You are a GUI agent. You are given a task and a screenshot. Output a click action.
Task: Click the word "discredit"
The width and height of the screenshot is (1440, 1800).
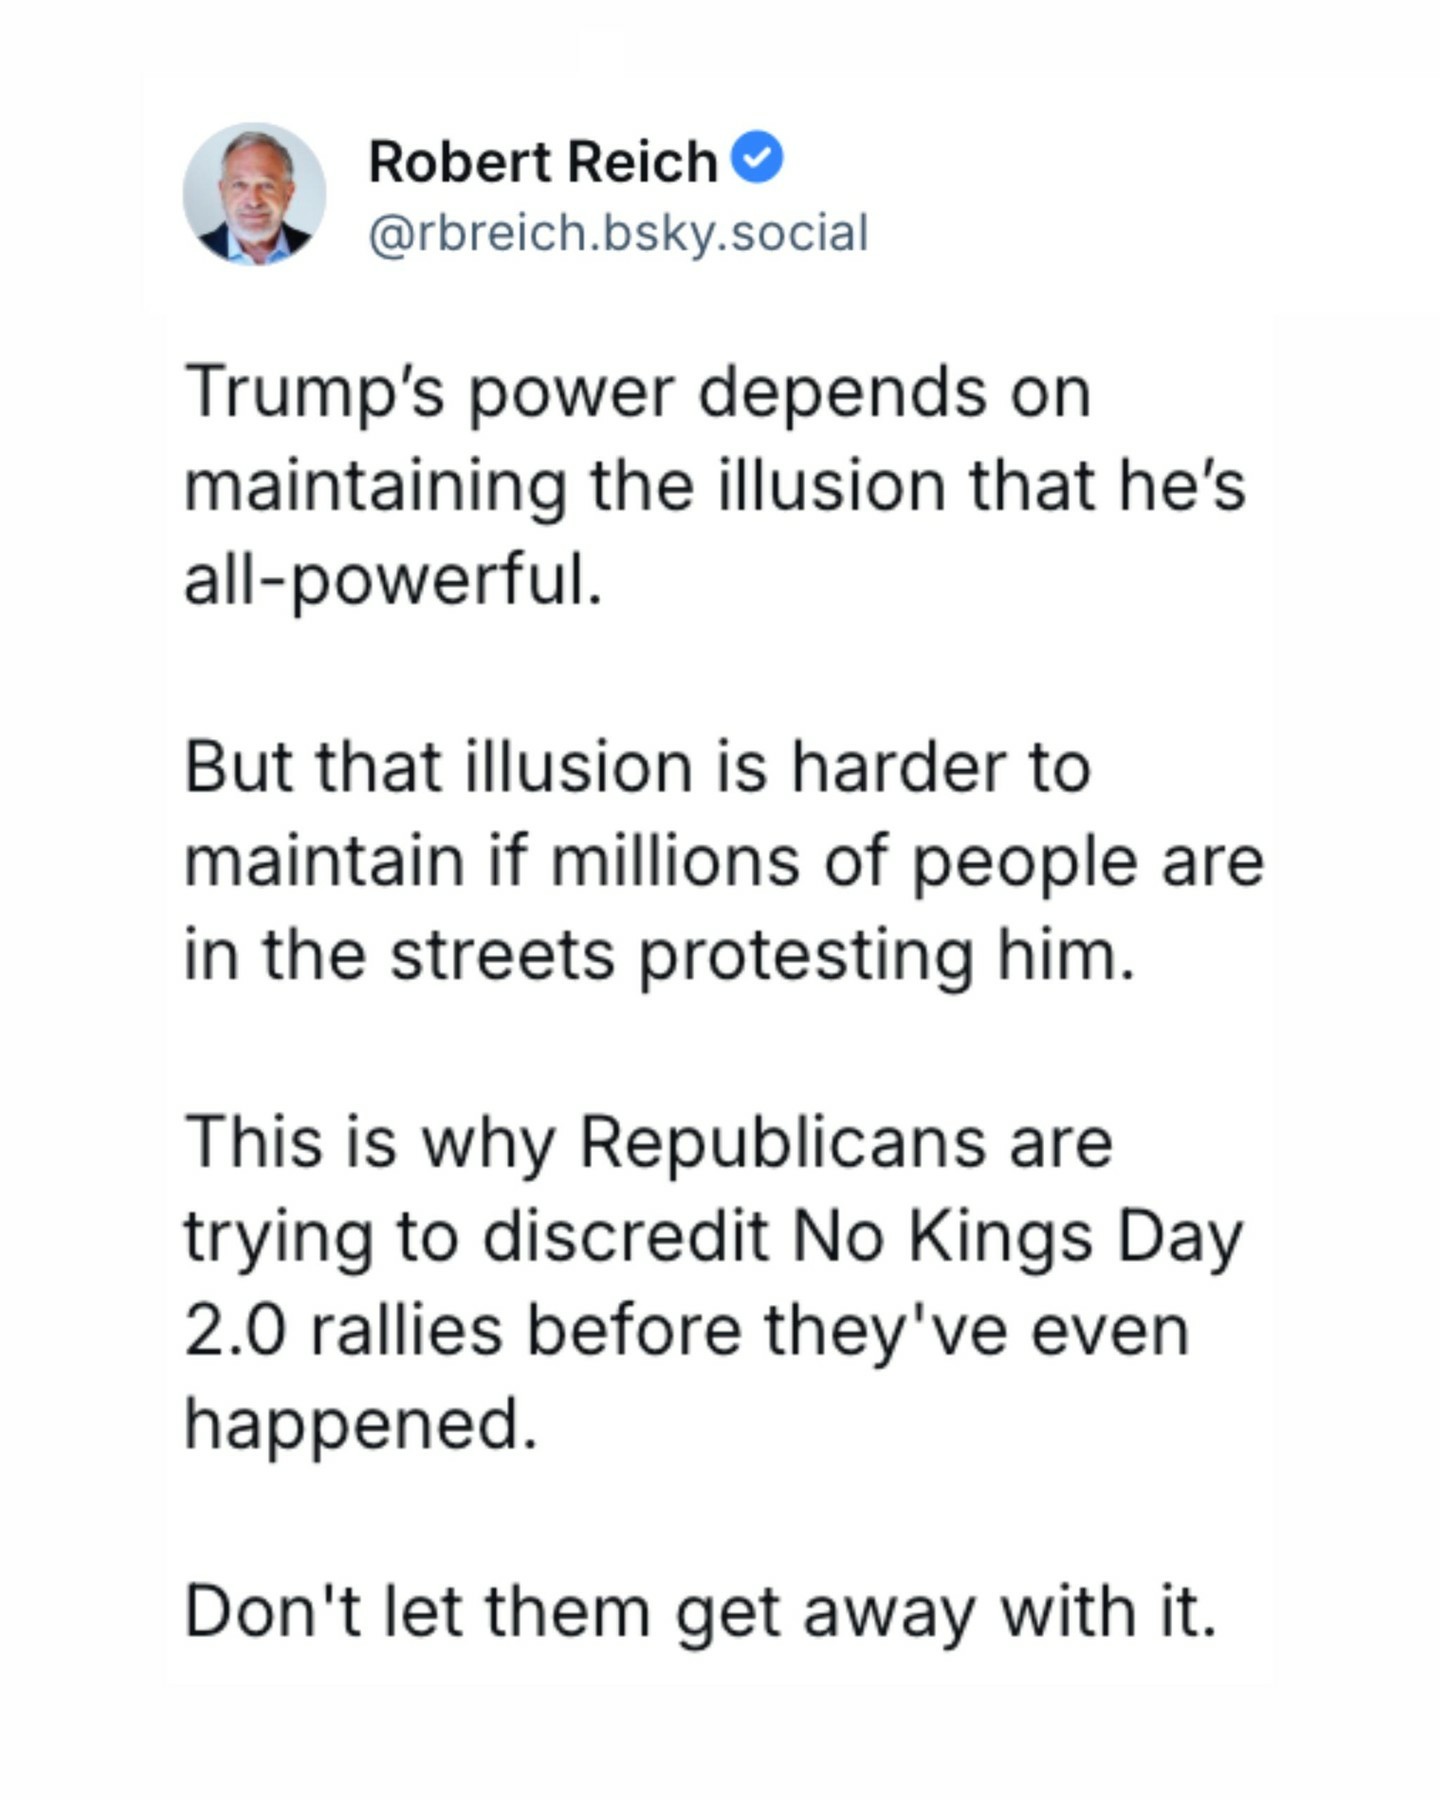pyautogui.click(x=626, y=1237)
